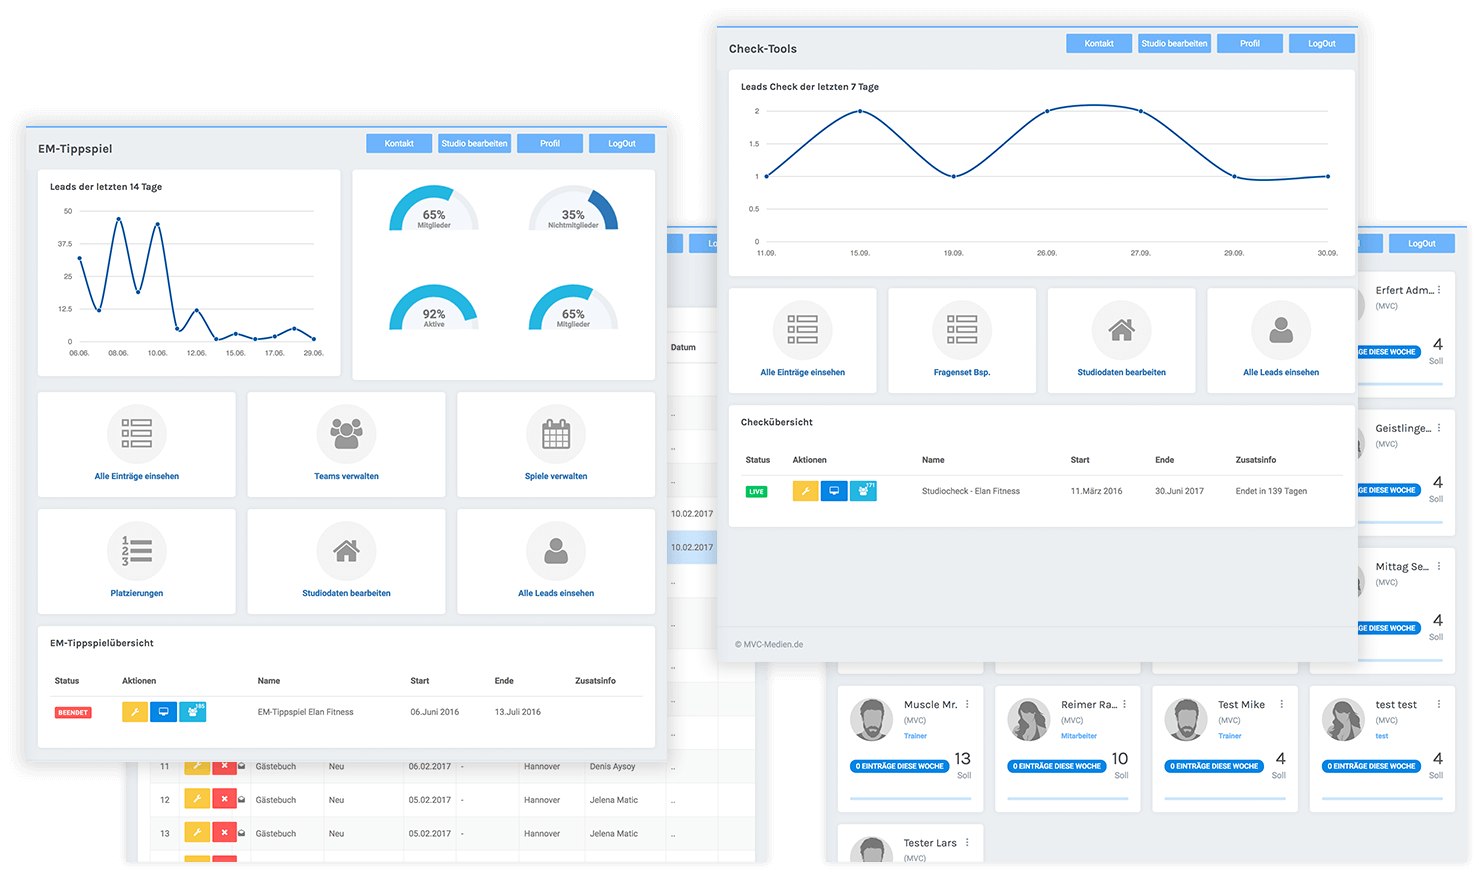Click LogOut in Check-Tools window
Viewport: 1479px width, 874px height.
click(1322, 43)
